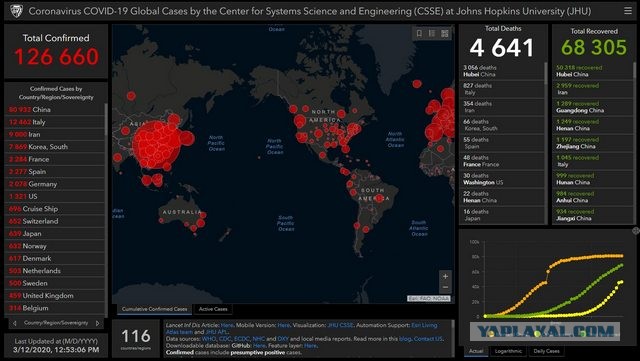Click the Contact US link
Screen dimensions: 640x361
[x=428, y=339]
